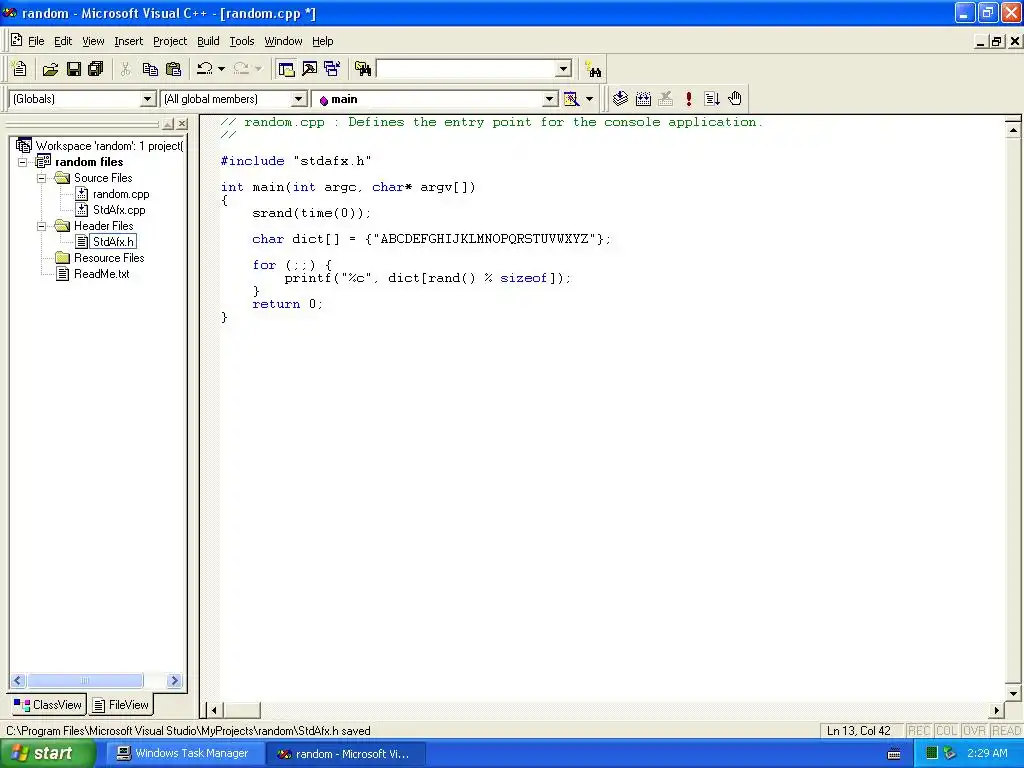This screenshot has height=768, width=1024.
Task: Click the document icon left of File menu
Action: point(16,40)
